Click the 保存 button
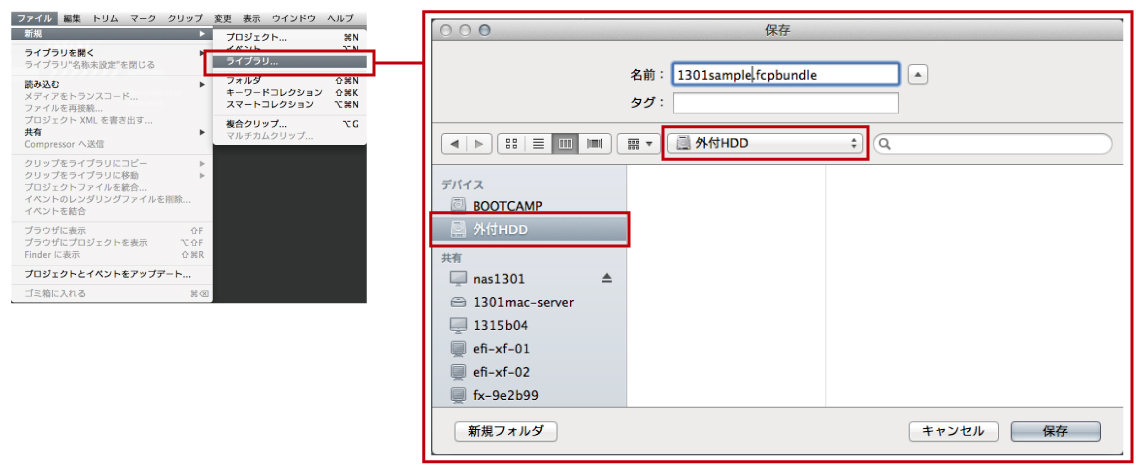The height and width of the screenshot is (473, 1145). click(x=1055, y=431)
